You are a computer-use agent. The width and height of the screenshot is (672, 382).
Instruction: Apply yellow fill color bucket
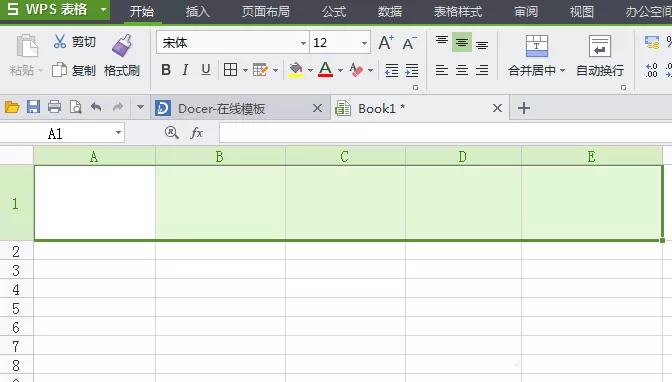point(296,69)
